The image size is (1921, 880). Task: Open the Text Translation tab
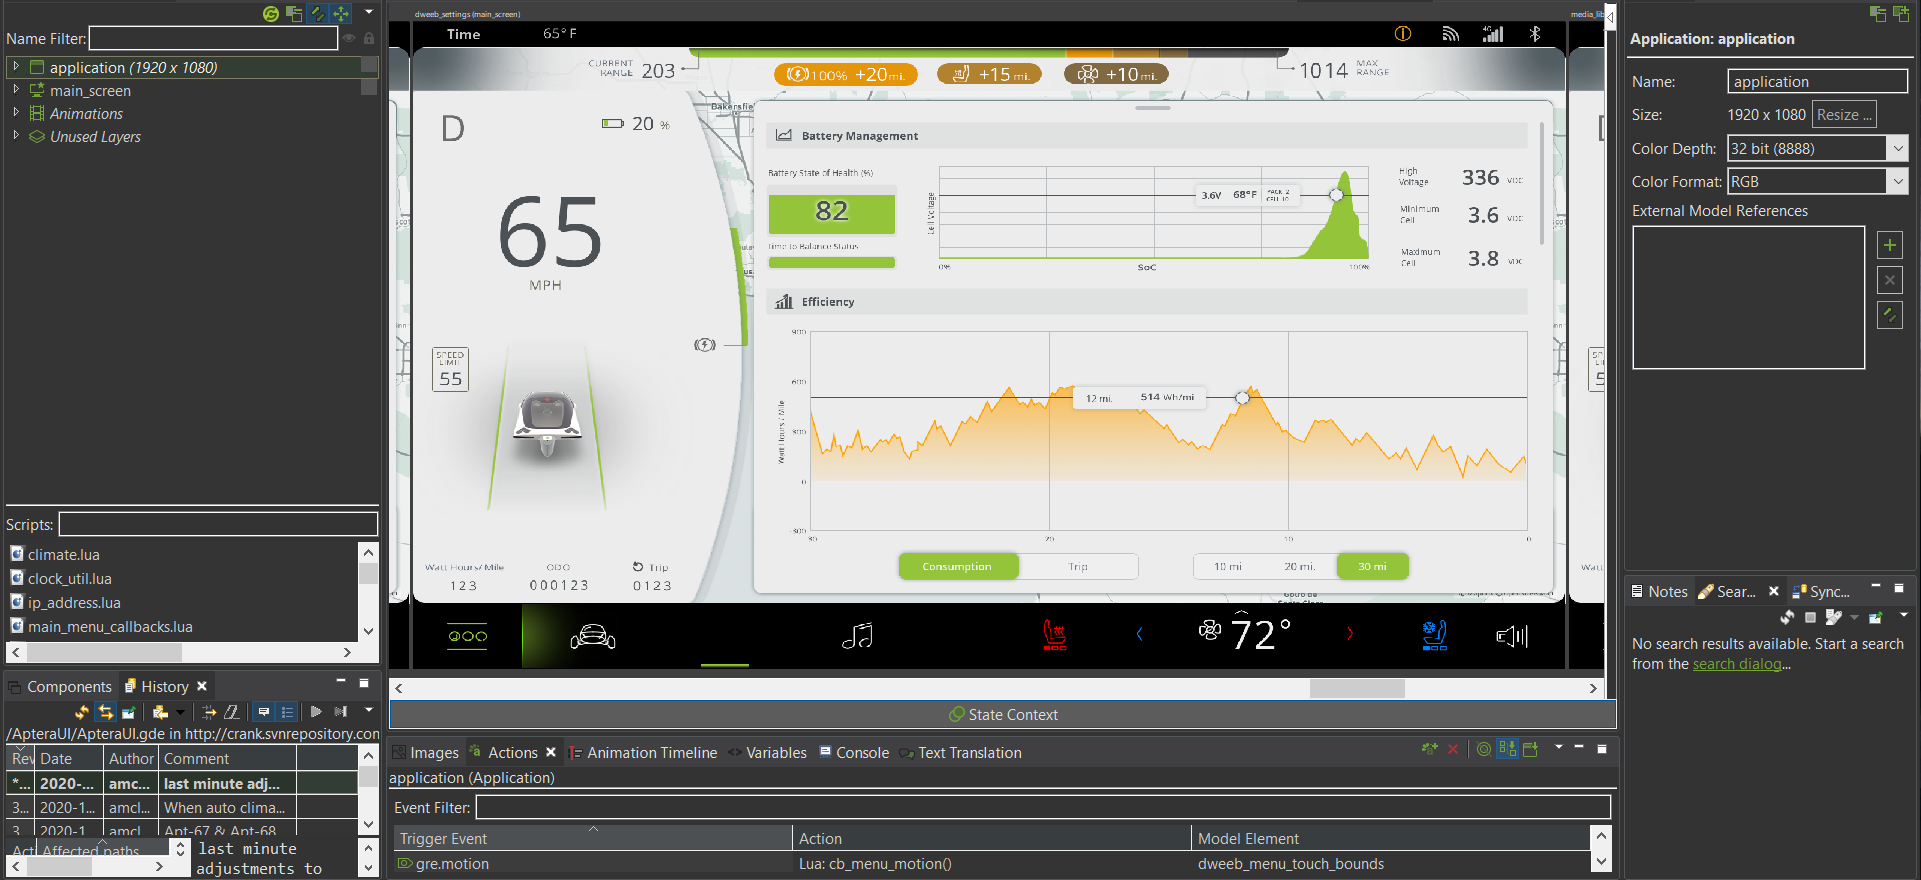960,752
